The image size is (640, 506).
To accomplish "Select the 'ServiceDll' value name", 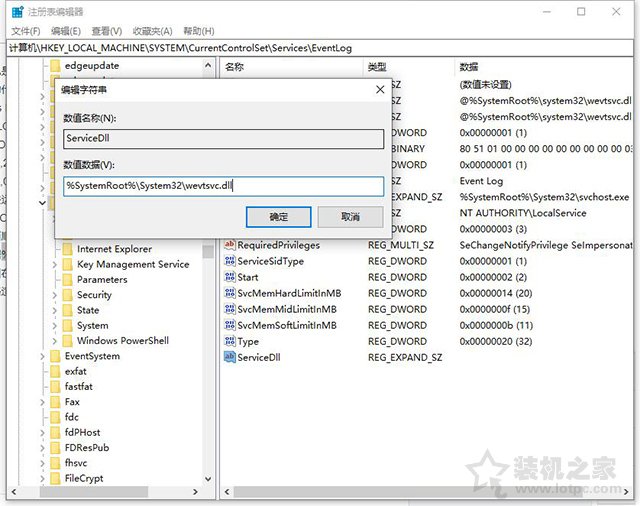I will pyautogui.click(x=259, y=357).
